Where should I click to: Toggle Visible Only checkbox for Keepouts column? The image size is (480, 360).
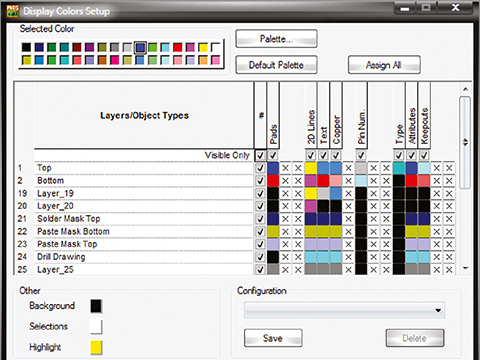[x=424, y=155]
